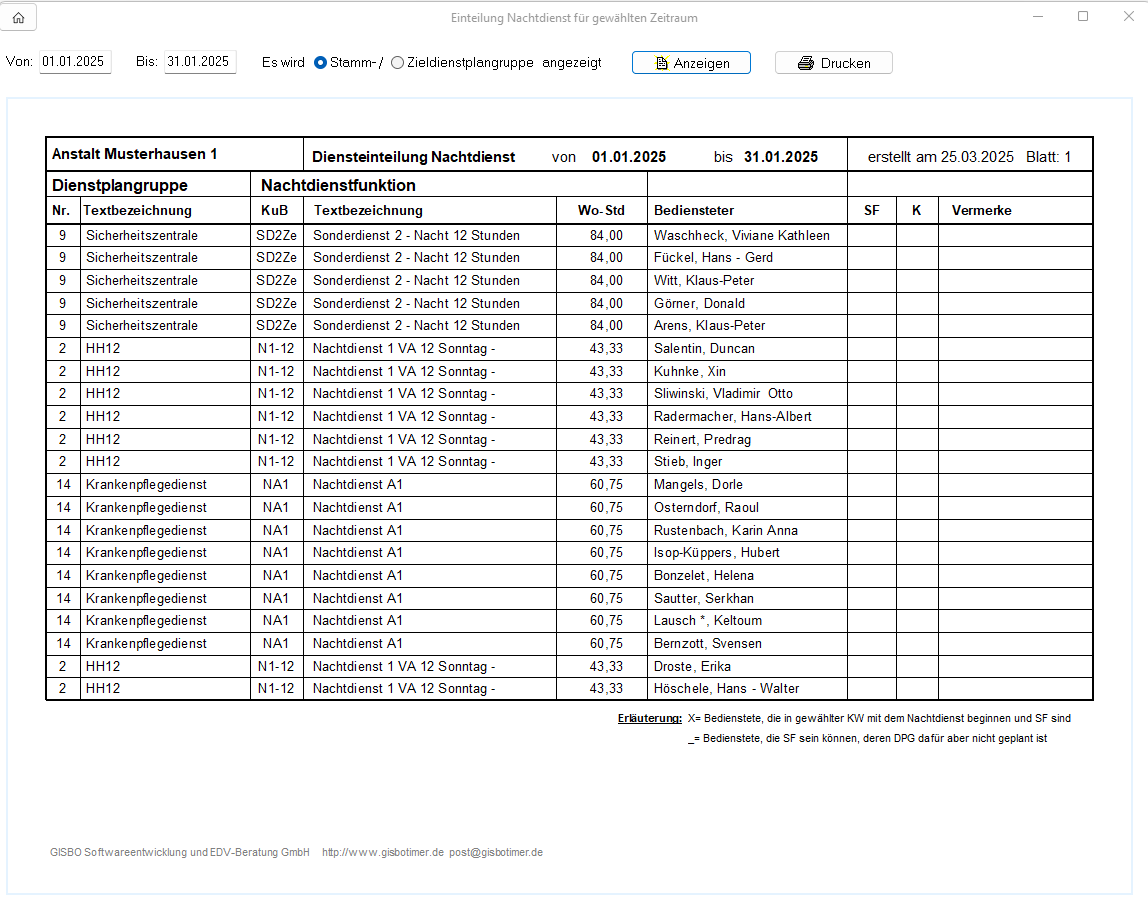Select the Zieldienstplangruppe radio button
The width and height of the screenshot is (1148, 913).
(398, 62)
